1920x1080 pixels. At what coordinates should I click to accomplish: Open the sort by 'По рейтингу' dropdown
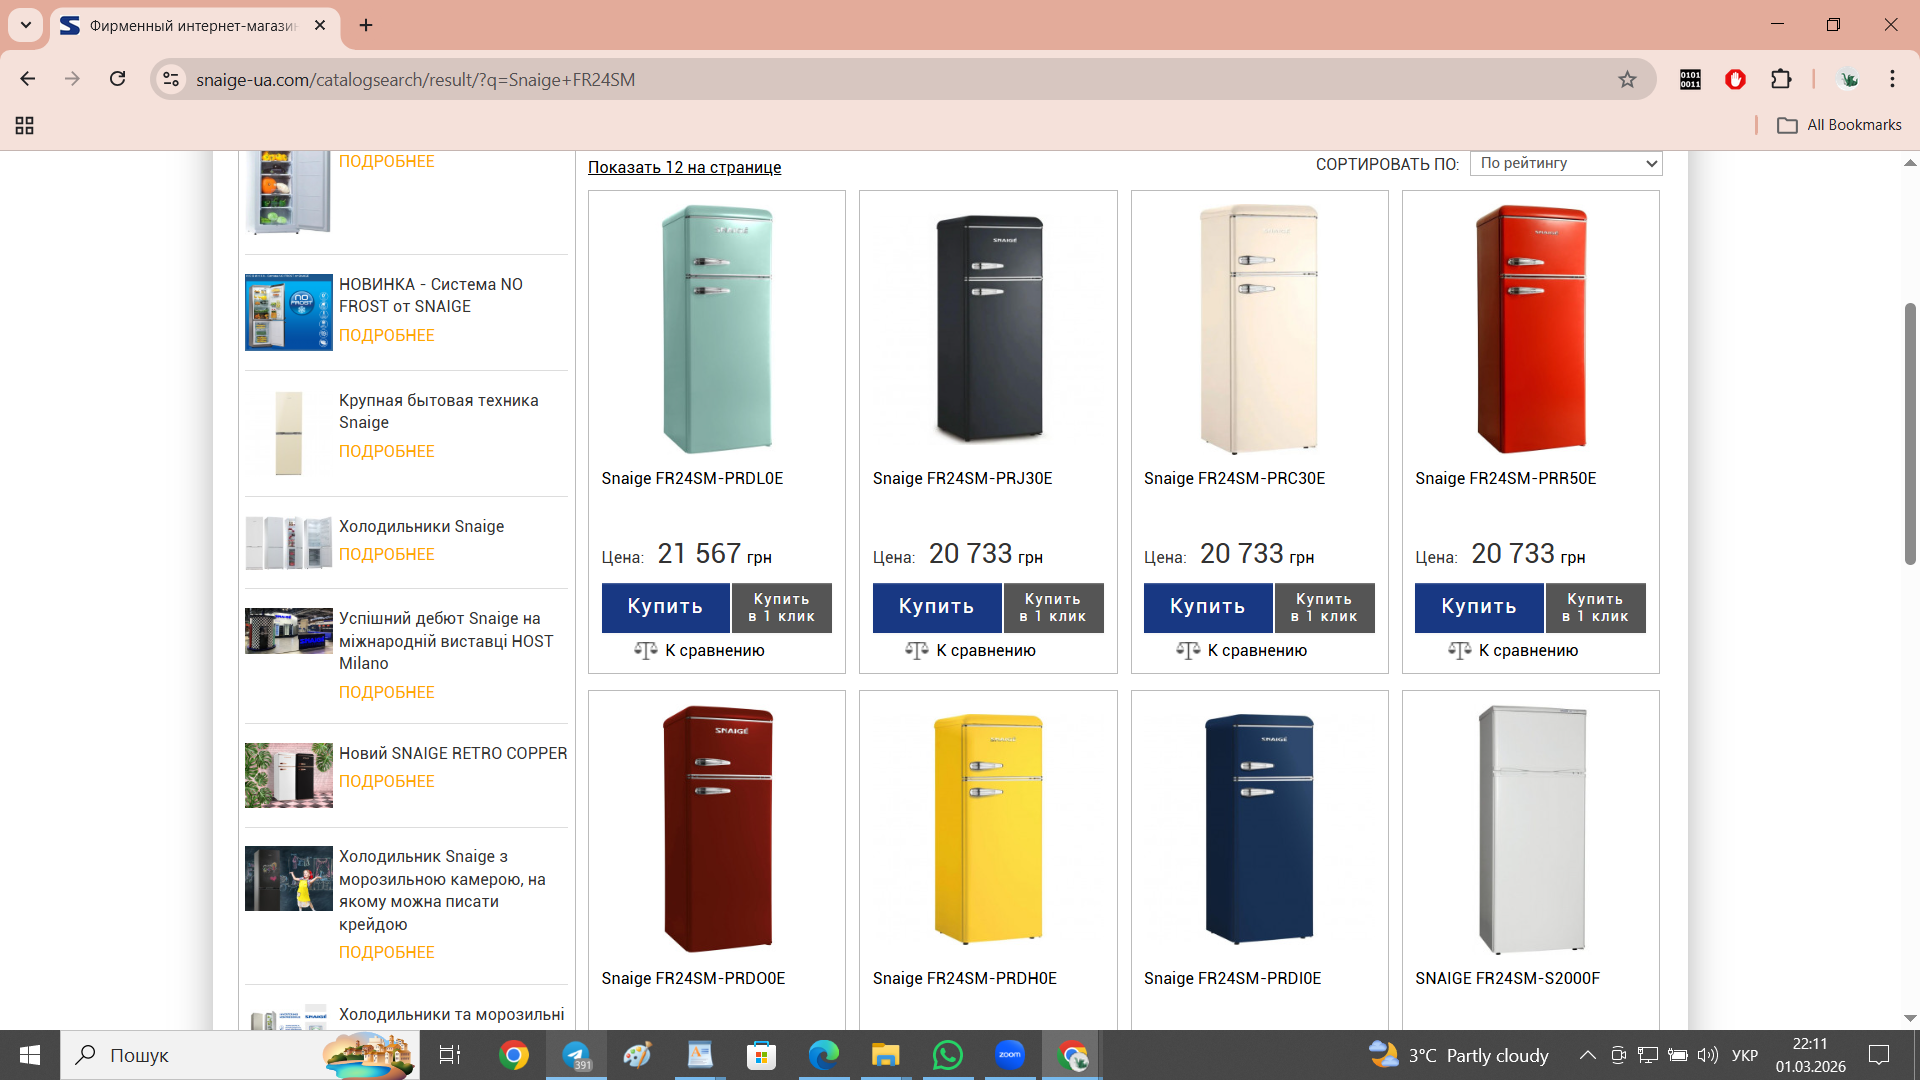click(1565, 163)
